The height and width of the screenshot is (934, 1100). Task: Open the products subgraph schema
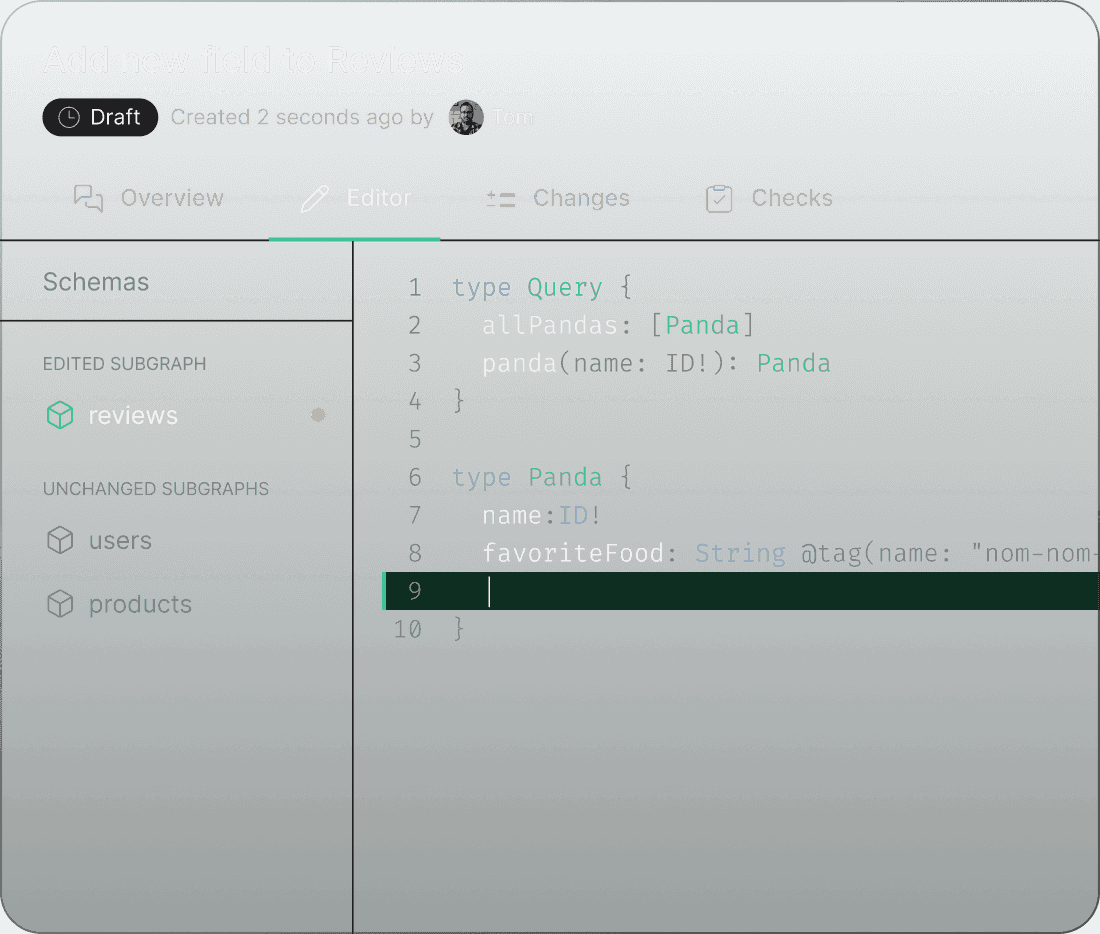(140, 604)
